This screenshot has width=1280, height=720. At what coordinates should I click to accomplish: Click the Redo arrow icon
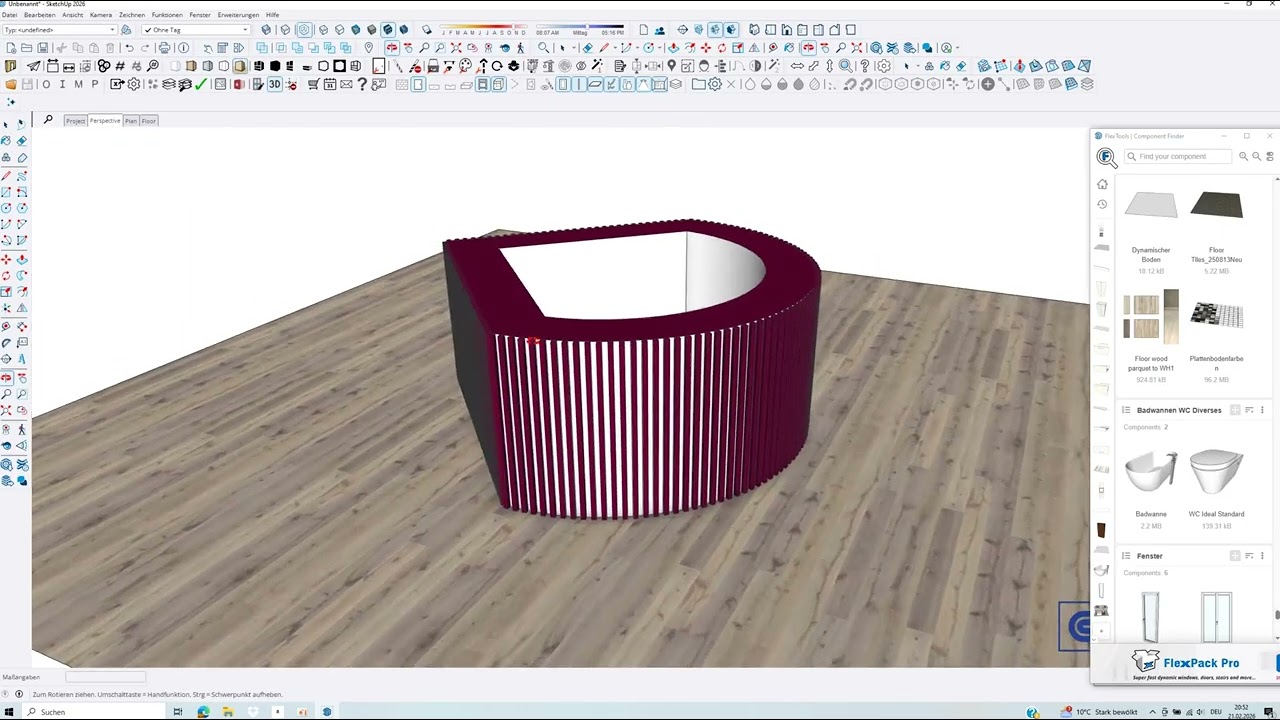[145, 48]
